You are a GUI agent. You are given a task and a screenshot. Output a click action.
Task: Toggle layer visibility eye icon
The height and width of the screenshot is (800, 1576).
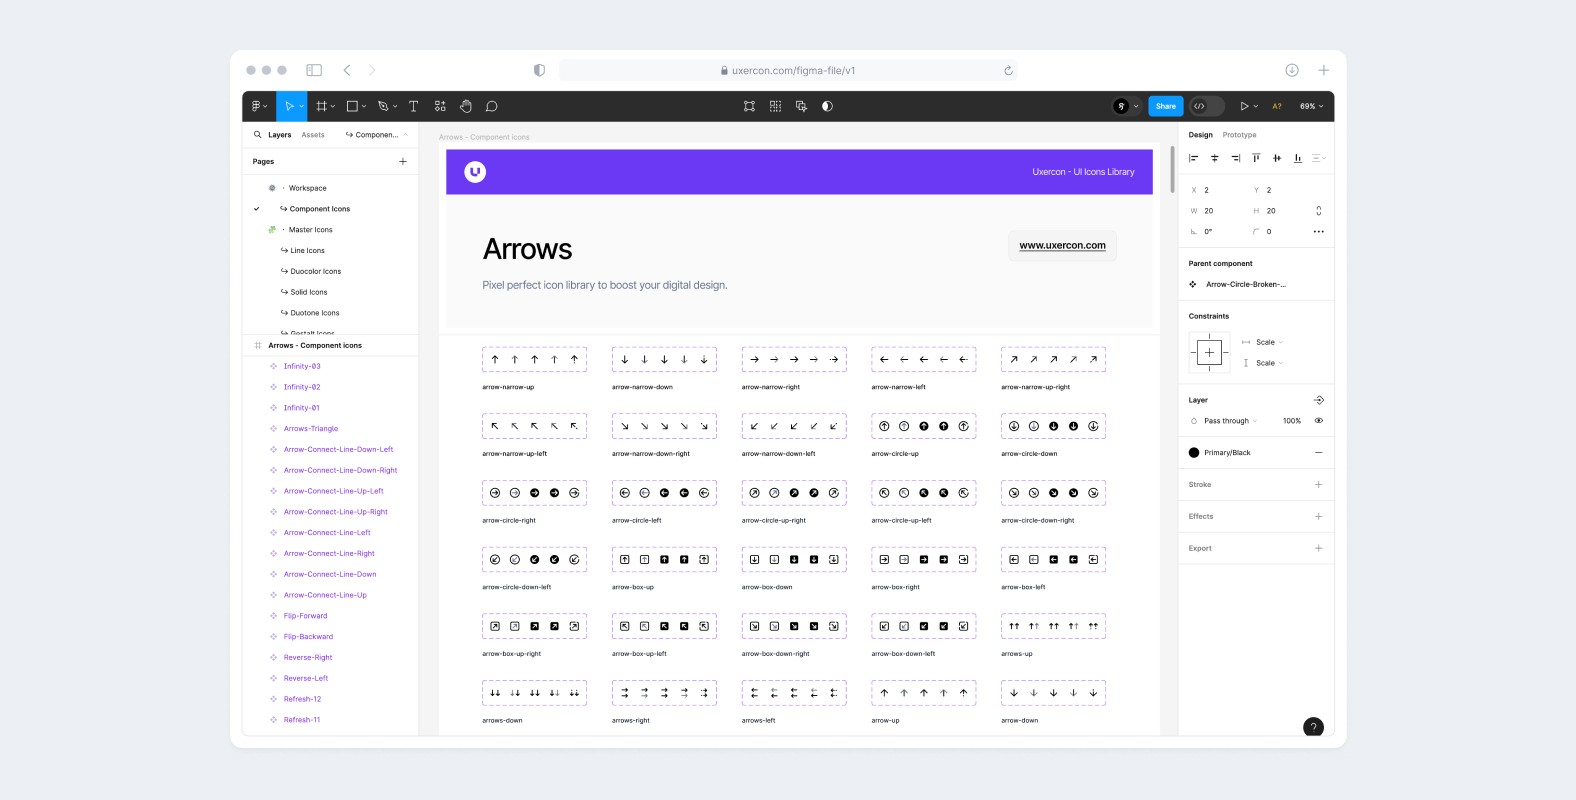coord(1318,421)
